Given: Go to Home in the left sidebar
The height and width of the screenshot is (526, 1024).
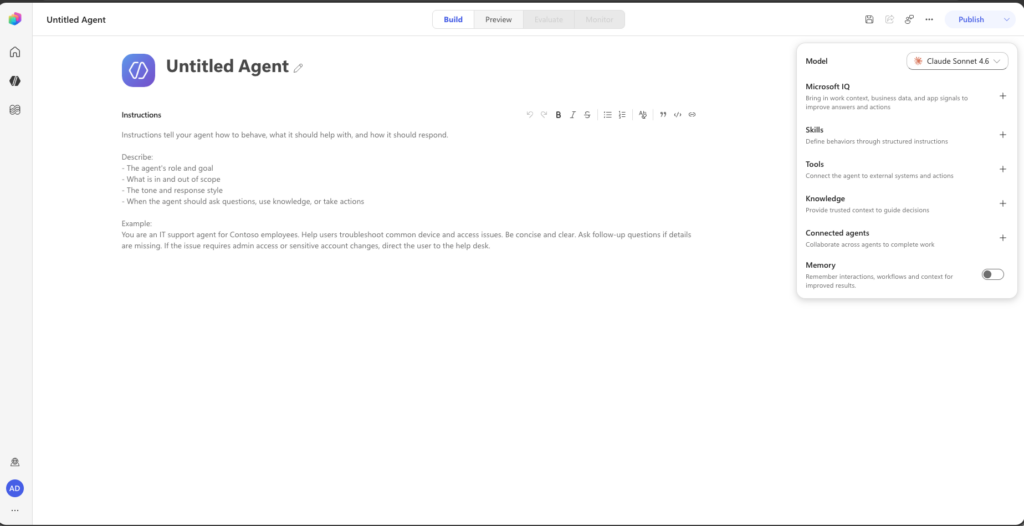Looking at the screenshot, I should [14, 52].
